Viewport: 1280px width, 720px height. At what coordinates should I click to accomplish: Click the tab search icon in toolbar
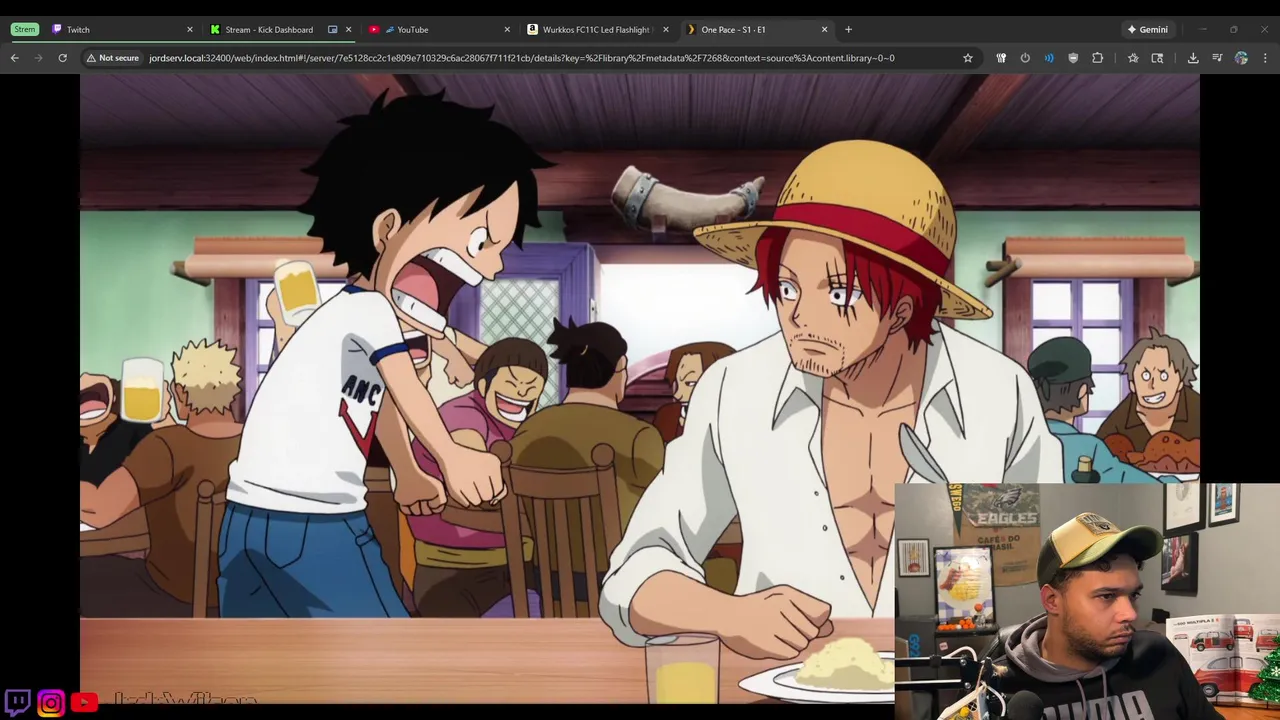1157,58
